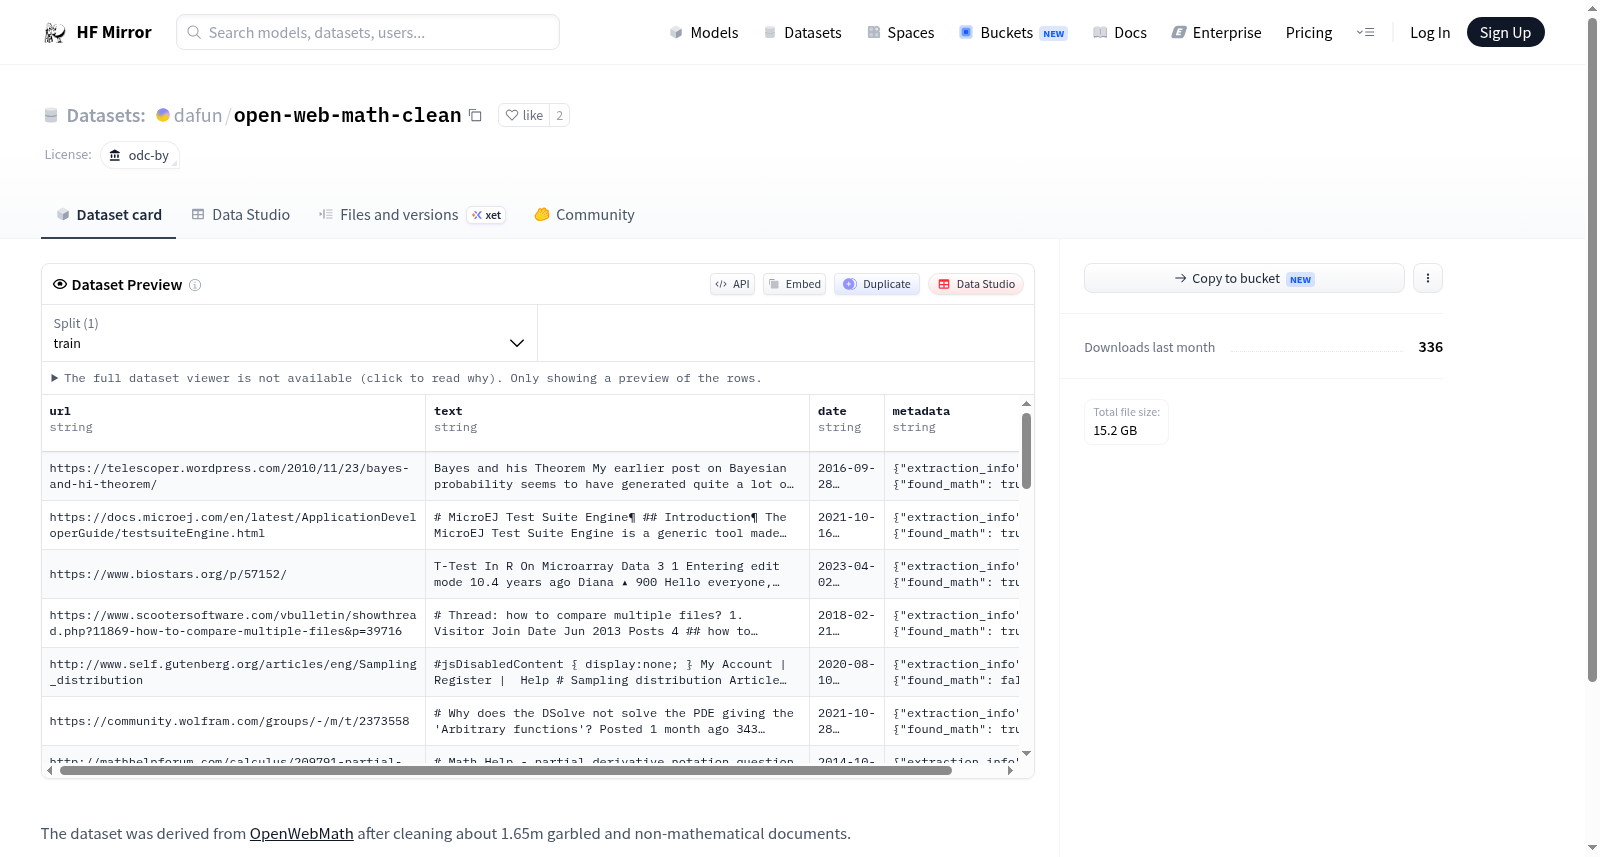Expand the Split train dropdown
Viewport: 1600px width, 857px height.
[289, 333]
